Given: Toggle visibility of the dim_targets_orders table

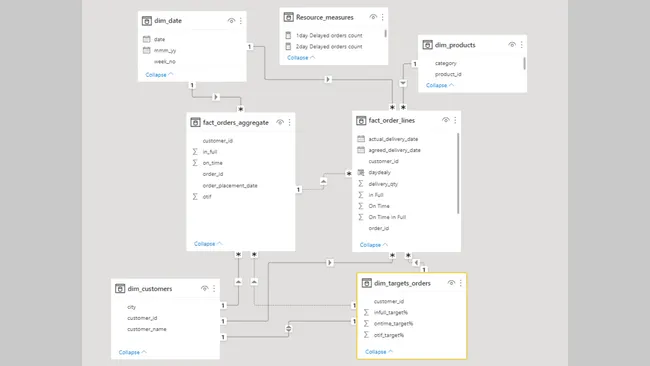Looking at the screenshot, I should tap(451, 283).
